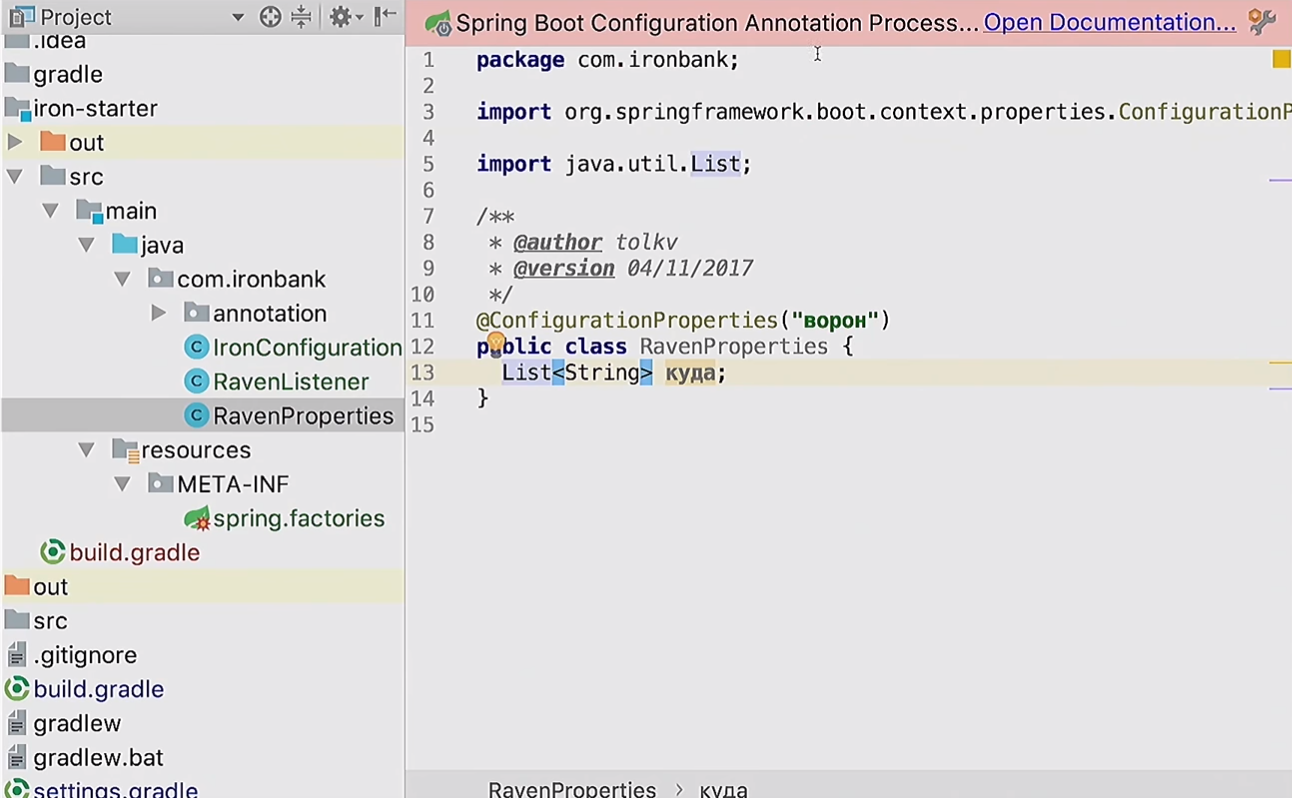This screenshot has width=1292, height=798.
Task: Select the iron-starter module
Action: 95,109
